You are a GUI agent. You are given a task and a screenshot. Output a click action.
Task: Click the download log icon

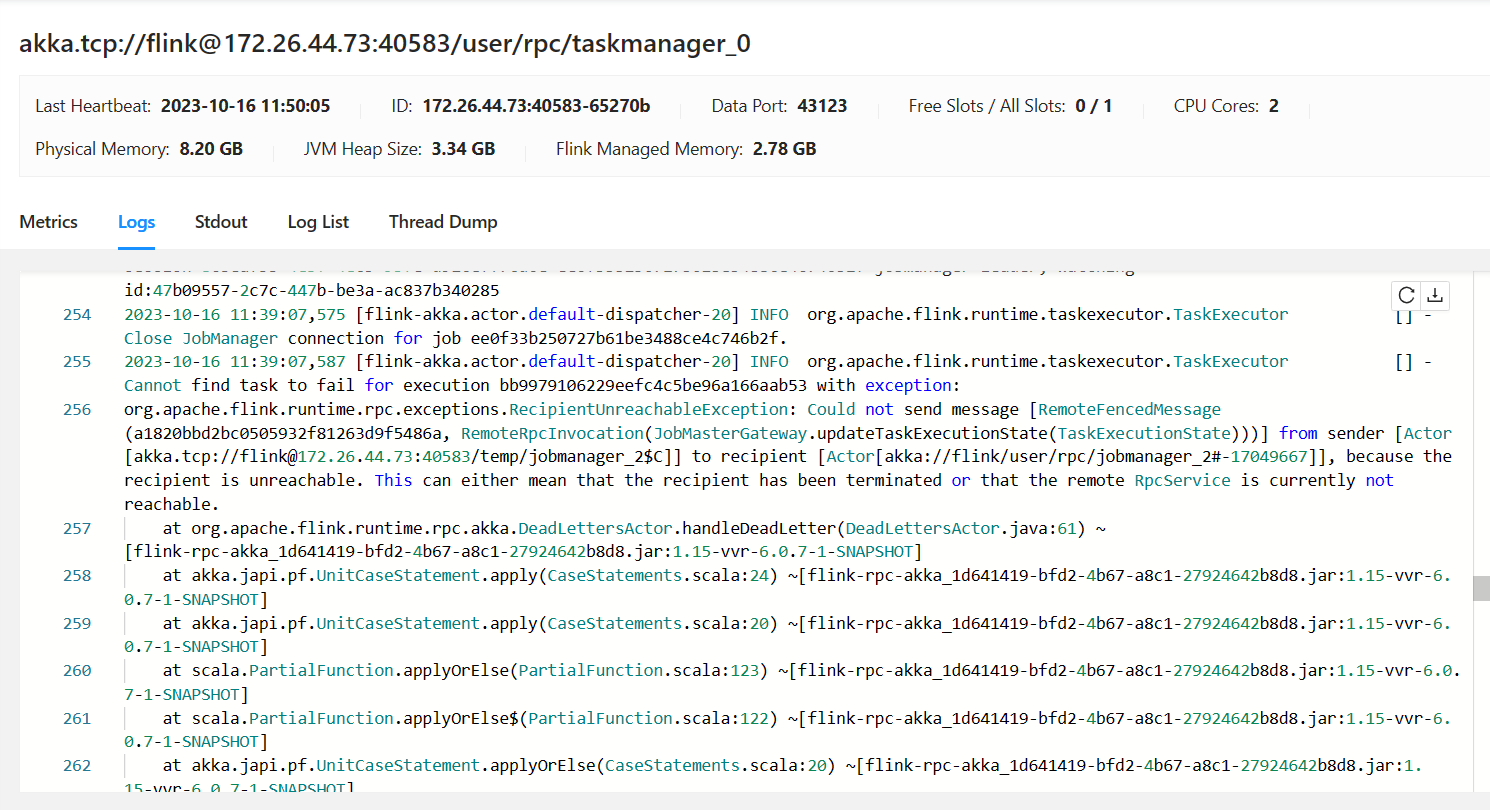point(1435,295)
